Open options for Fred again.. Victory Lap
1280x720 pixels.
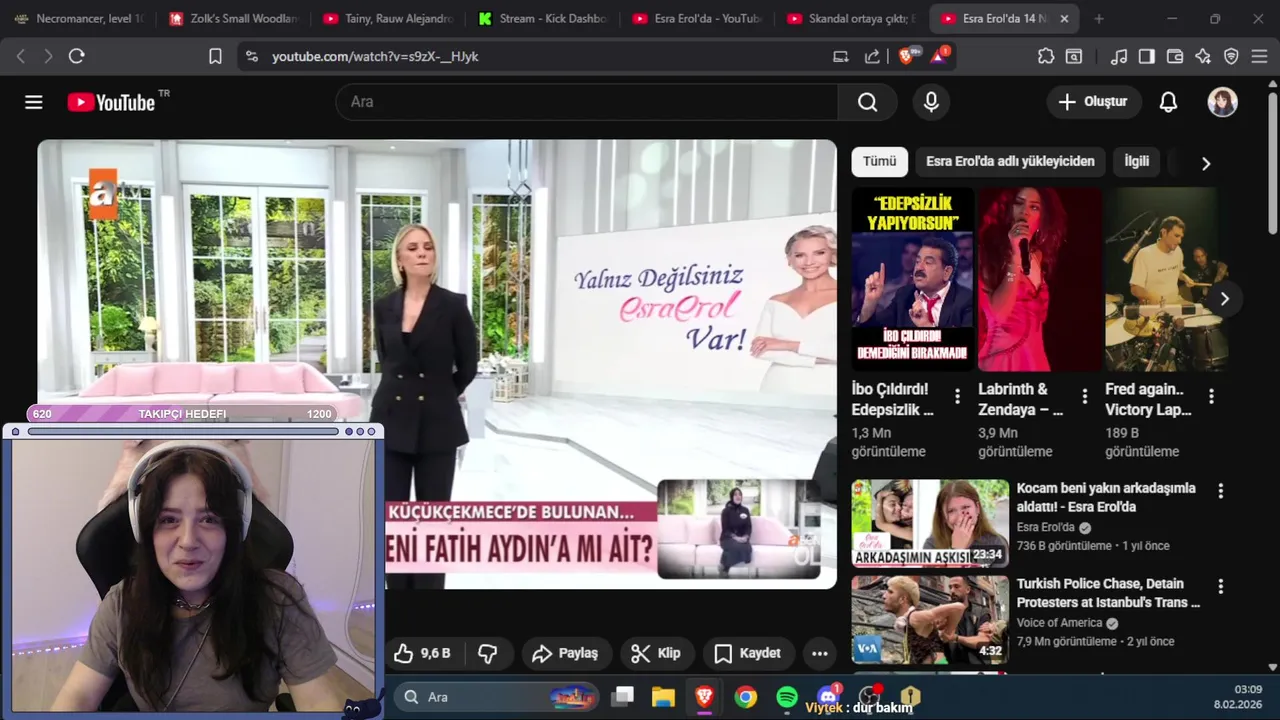coord(1211,396)
